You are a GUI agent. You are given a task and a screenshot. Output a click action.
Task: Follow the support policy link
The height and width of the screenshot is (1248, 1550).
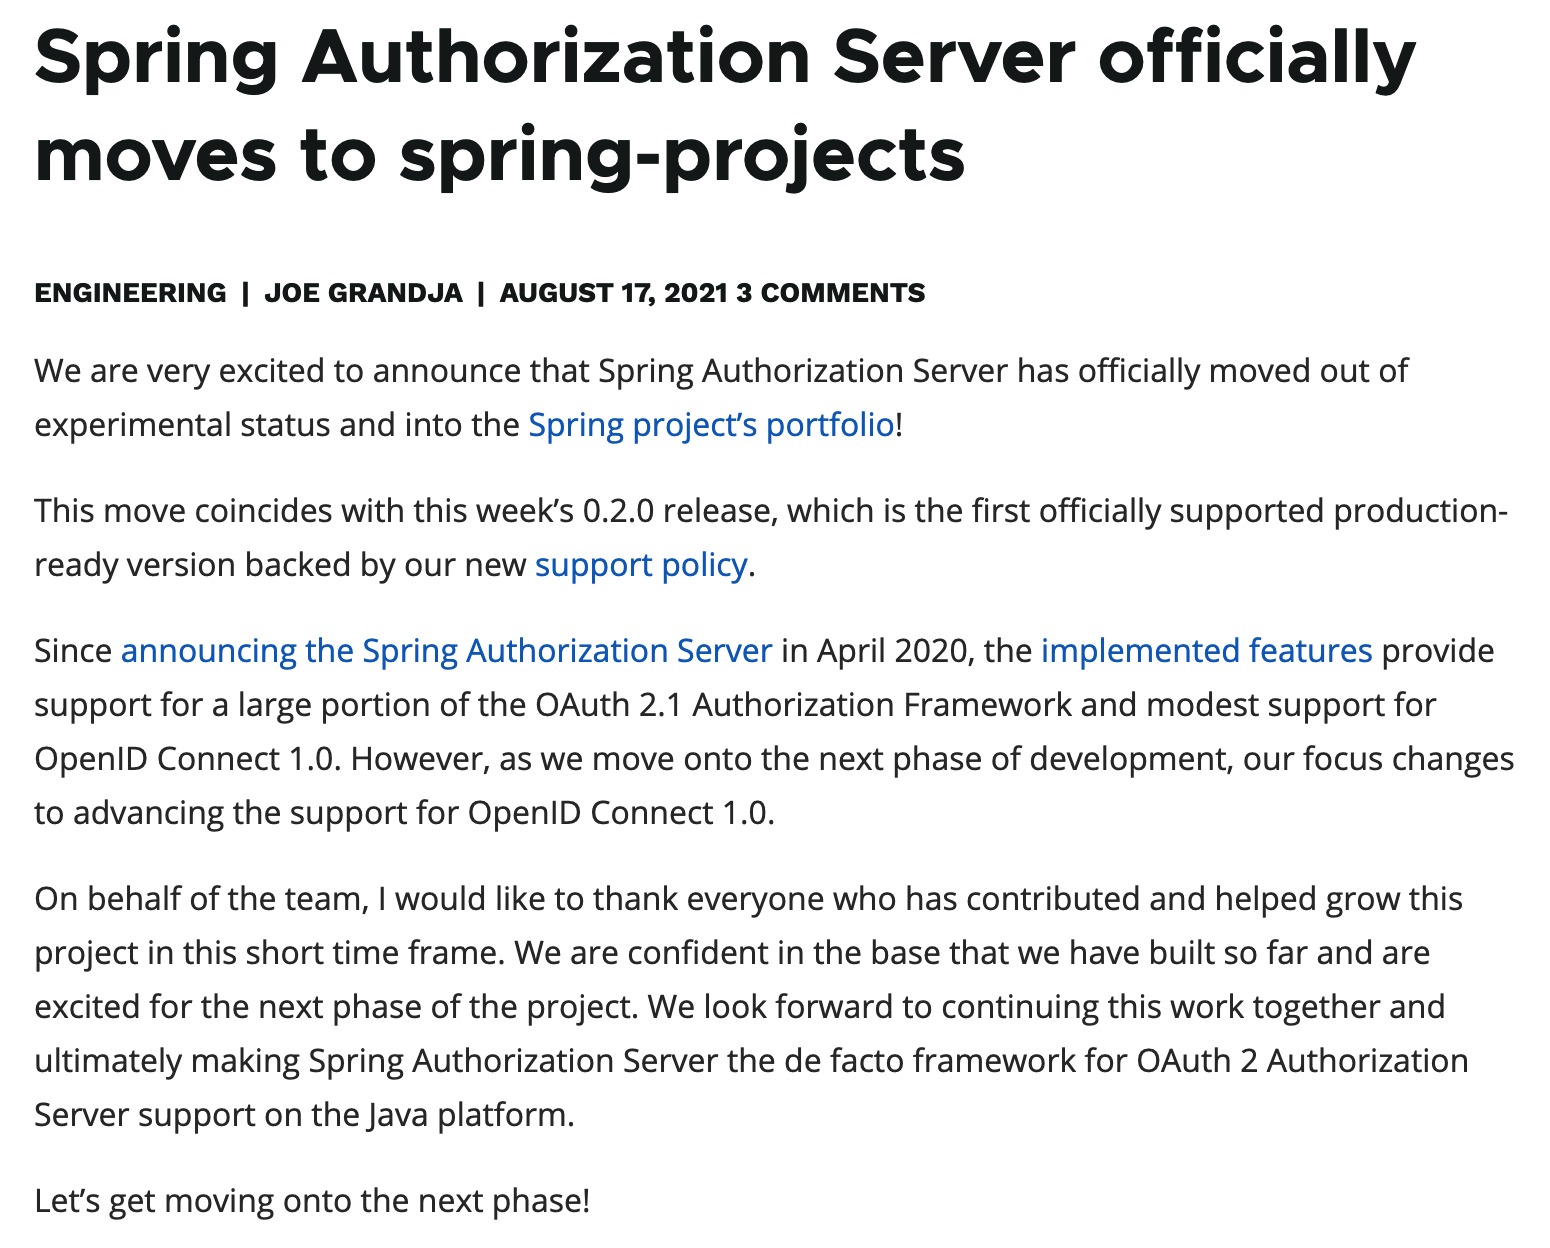click(641, 565)
